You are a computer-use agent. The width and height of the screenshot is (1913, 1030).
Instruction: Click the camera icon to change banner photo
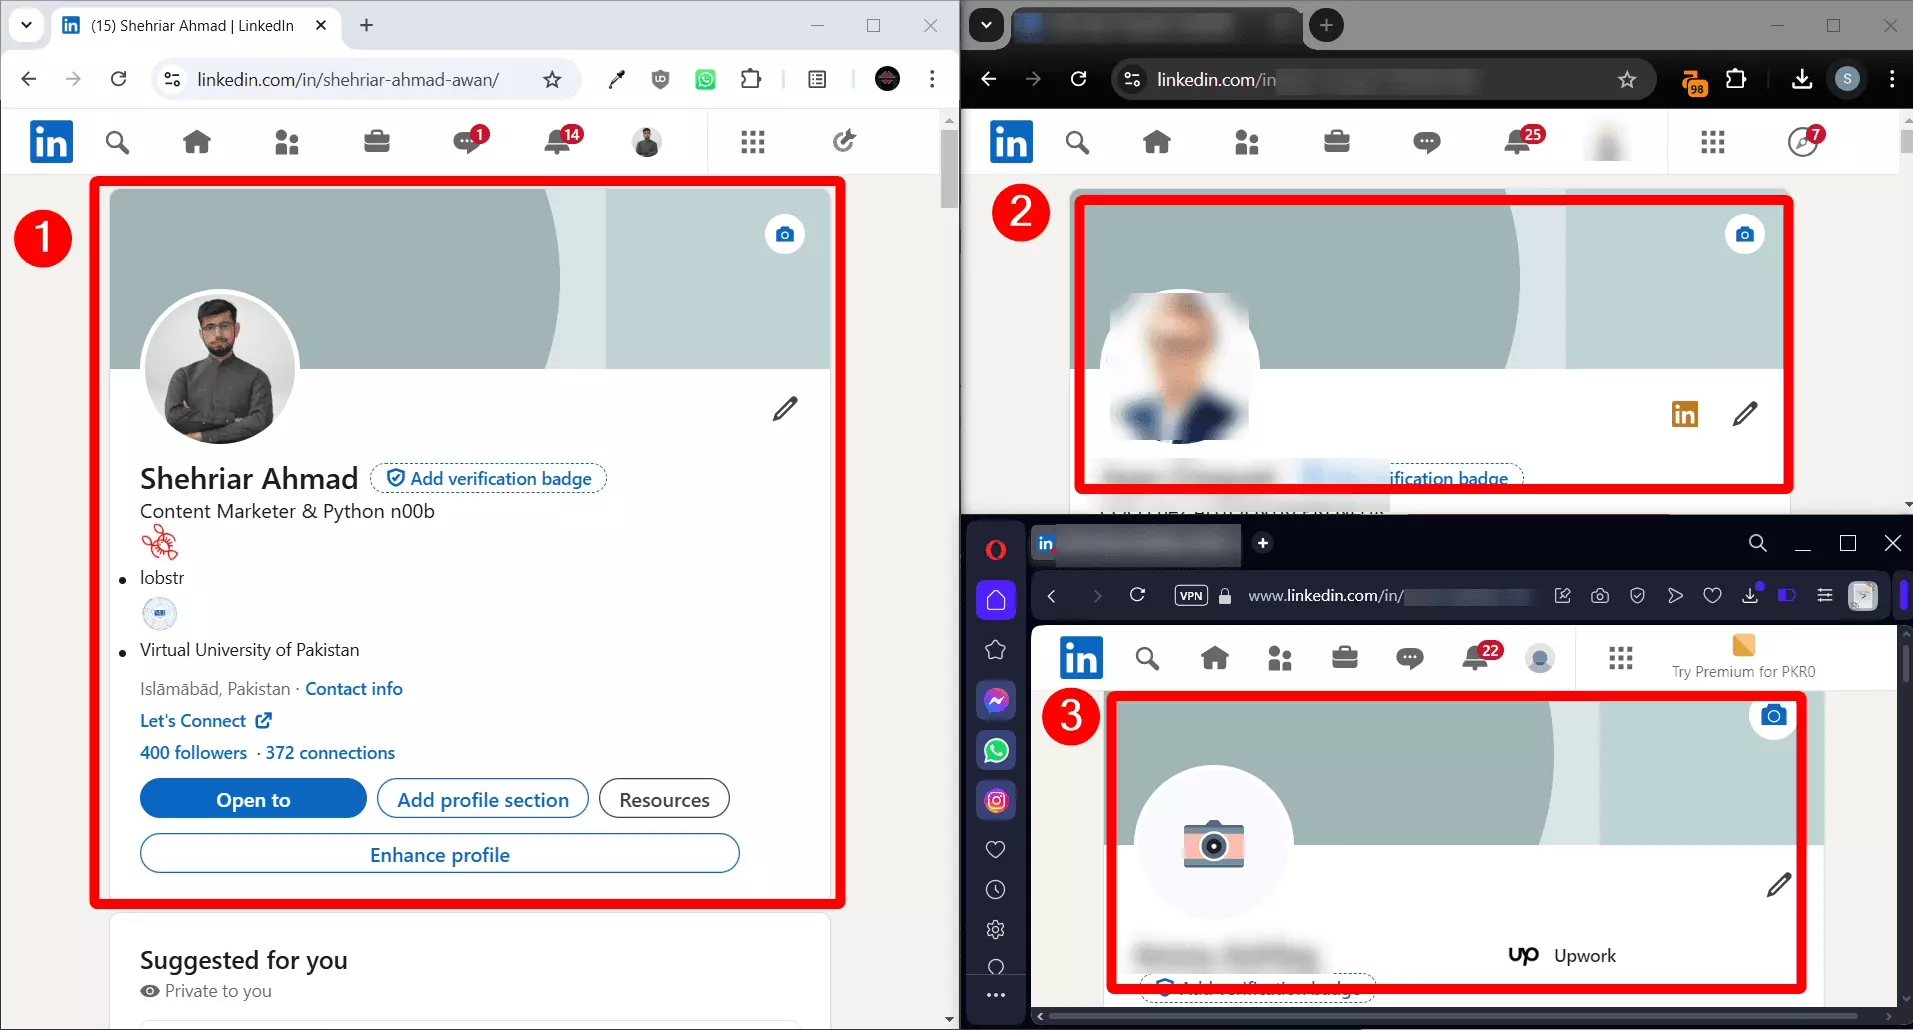pyautogui.click(x=784, y=233)
